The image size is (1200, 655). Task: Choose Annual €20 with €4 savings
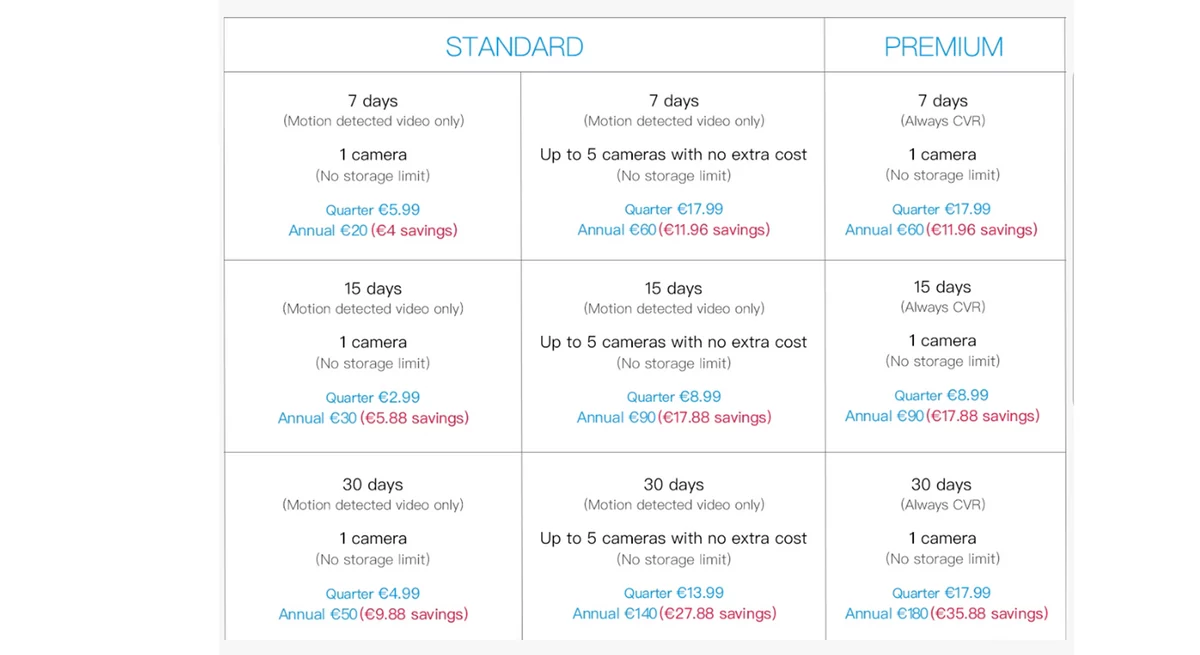[x=373, y=230]
